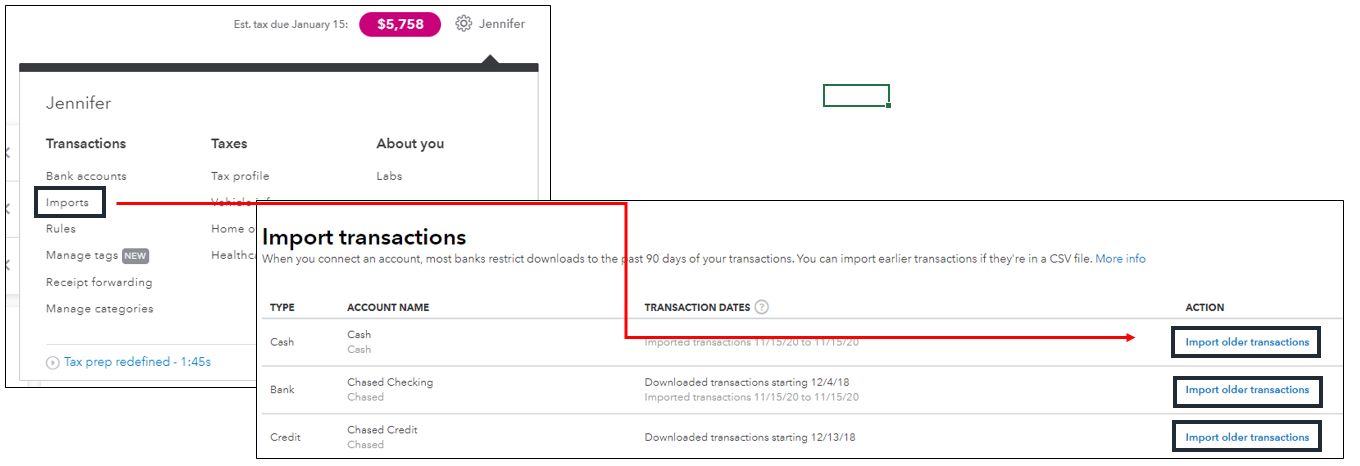This screenshot has width=1360, height=466.
Task: Open Tax profile under Taxes
Action: click(x=240, y=176)
